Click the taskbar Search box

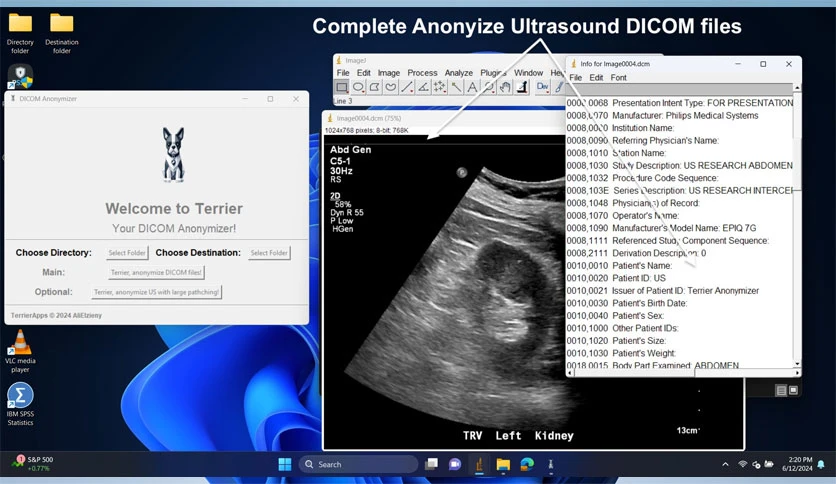(x=358, y=464)
